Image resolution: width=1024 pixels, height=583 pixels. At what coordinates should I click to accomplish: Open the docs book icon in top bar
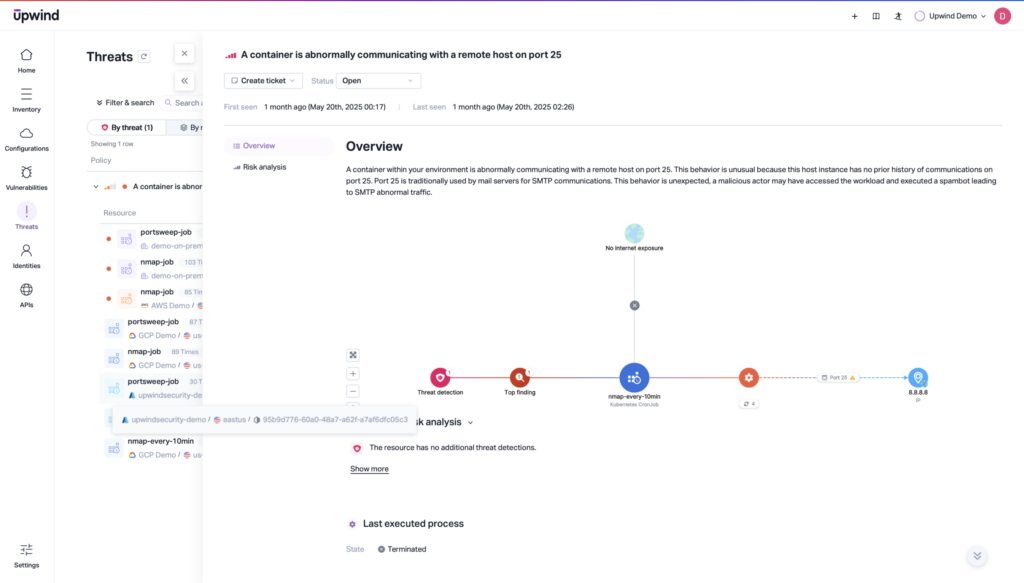[876, 16]
